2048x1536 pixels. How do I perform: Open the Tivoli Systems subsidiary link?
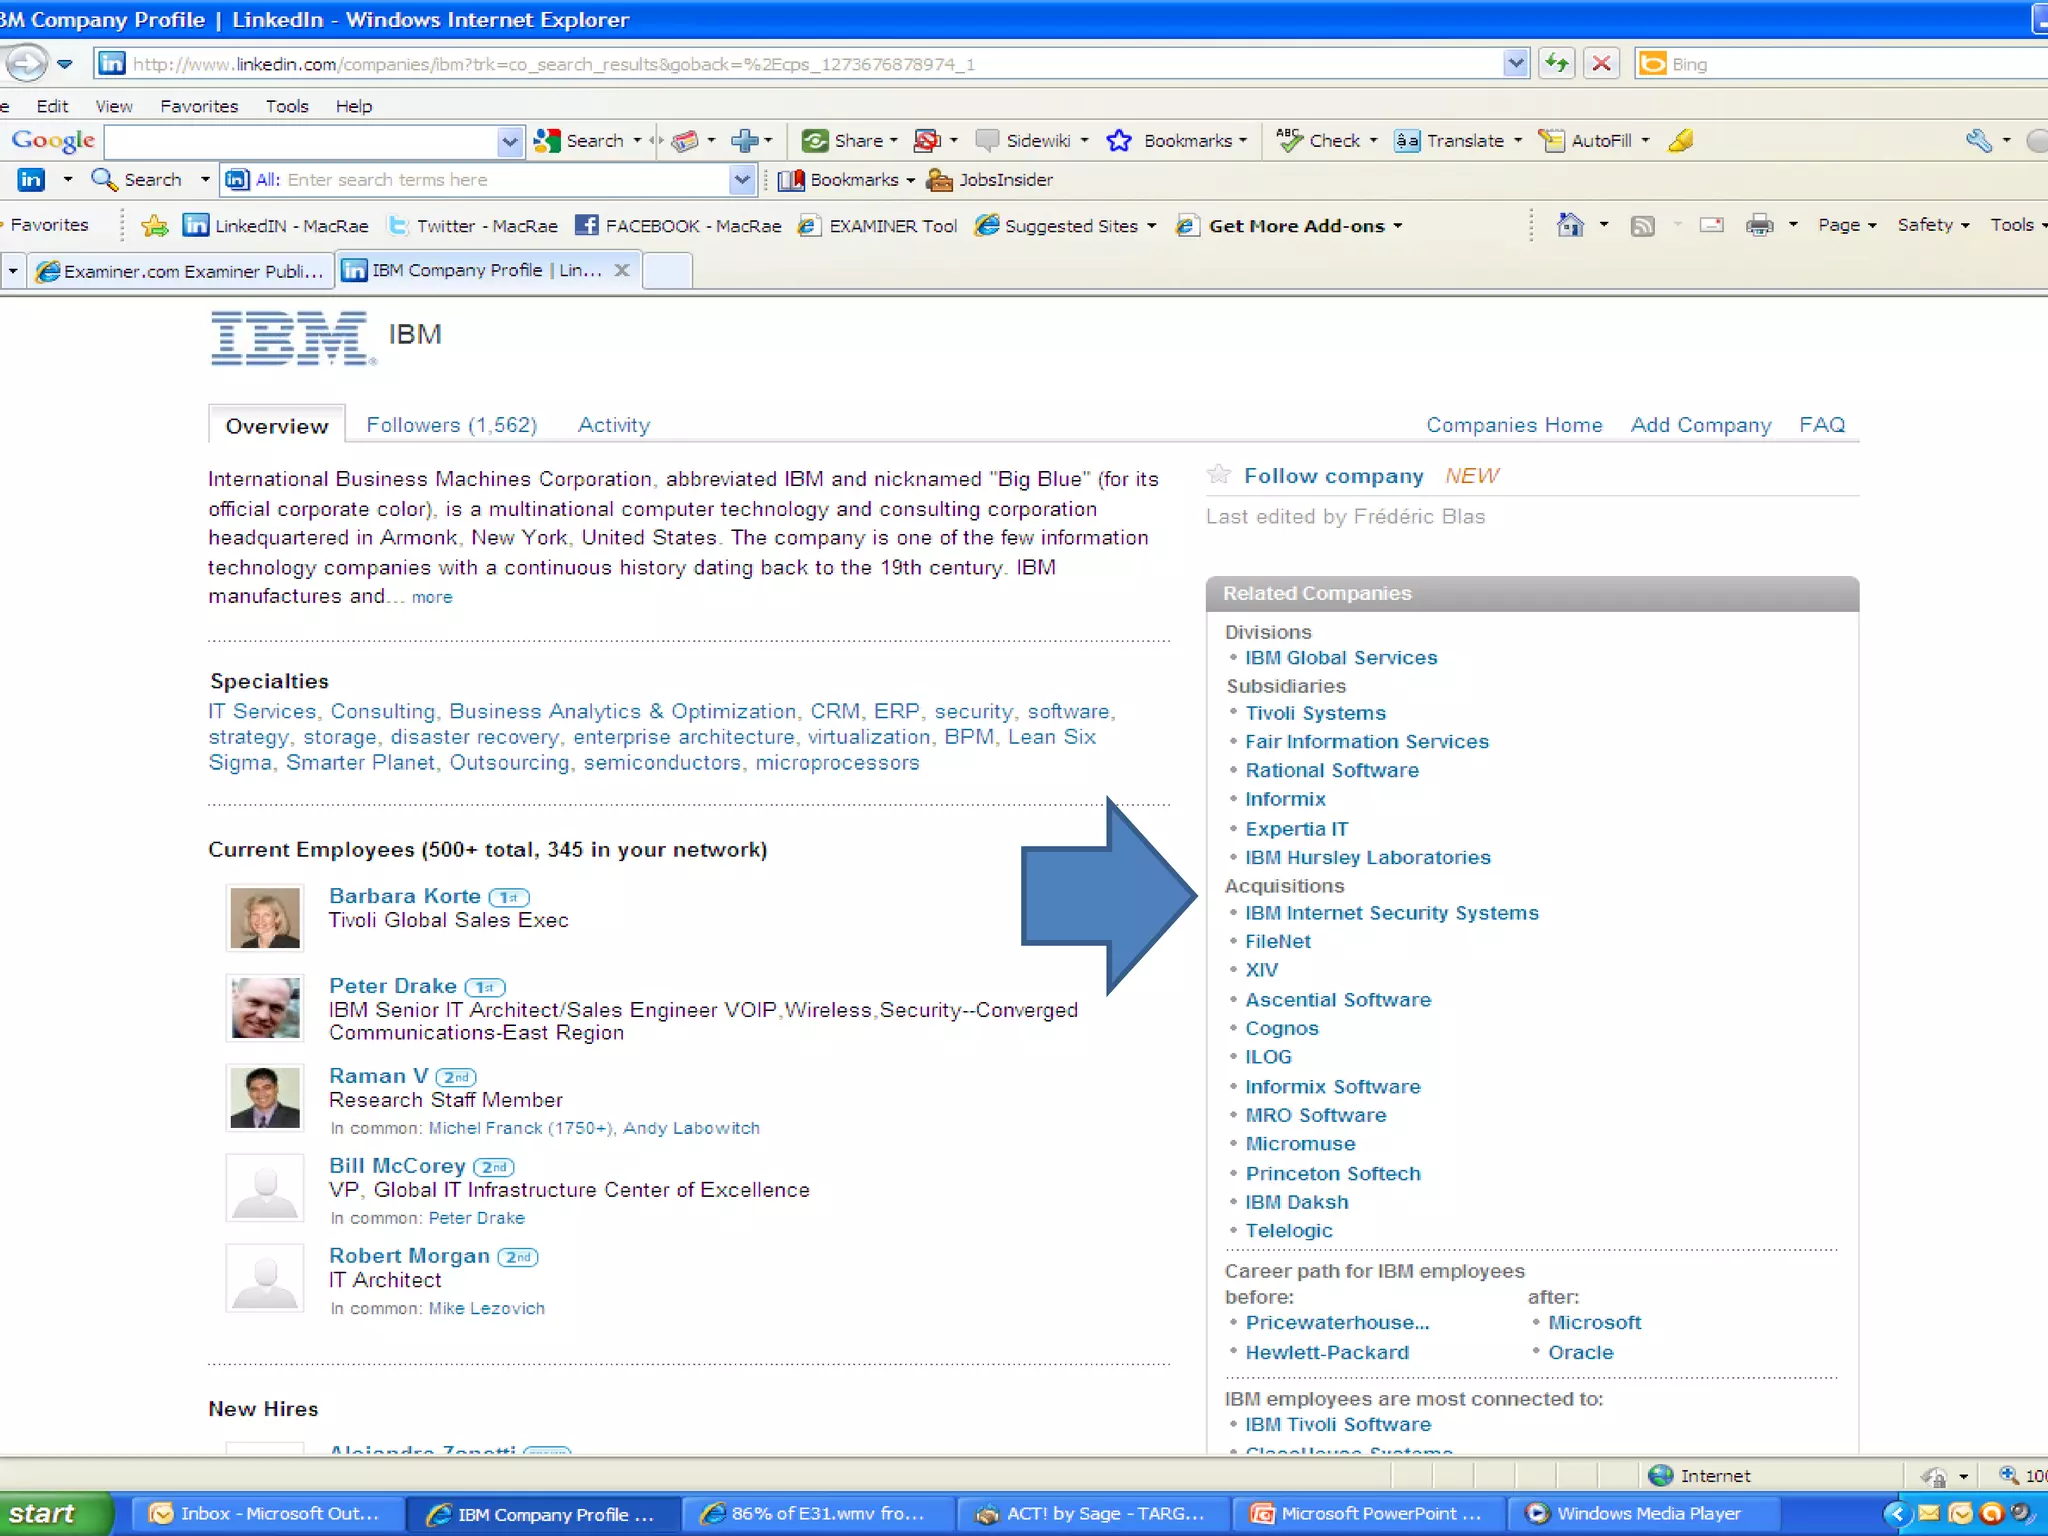pyautogui.click(x=1315, y=713)
